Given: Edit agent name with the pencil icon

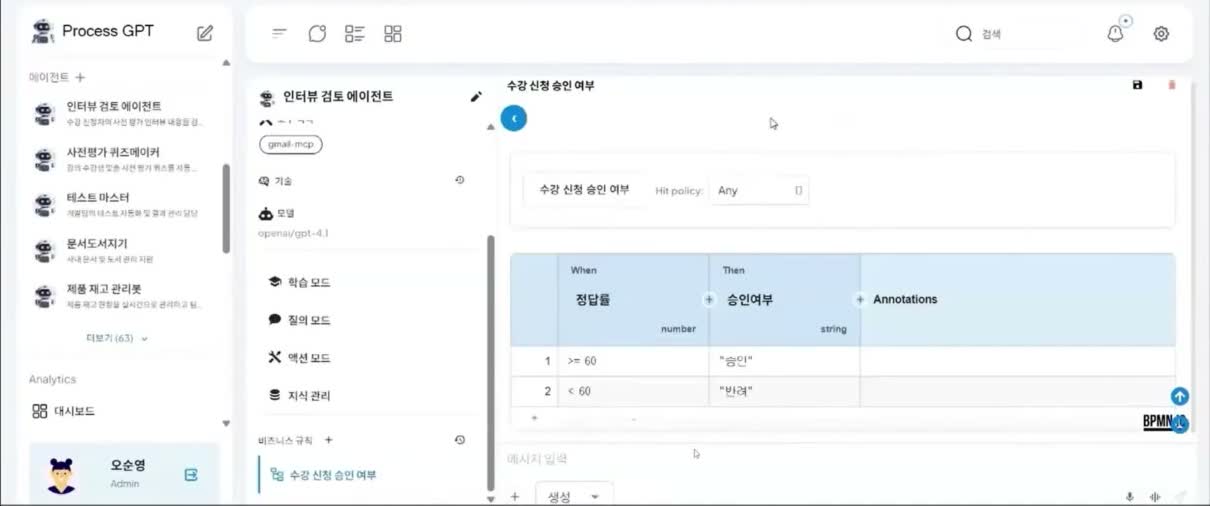Looking at the screenshot, I should [476, 97].
